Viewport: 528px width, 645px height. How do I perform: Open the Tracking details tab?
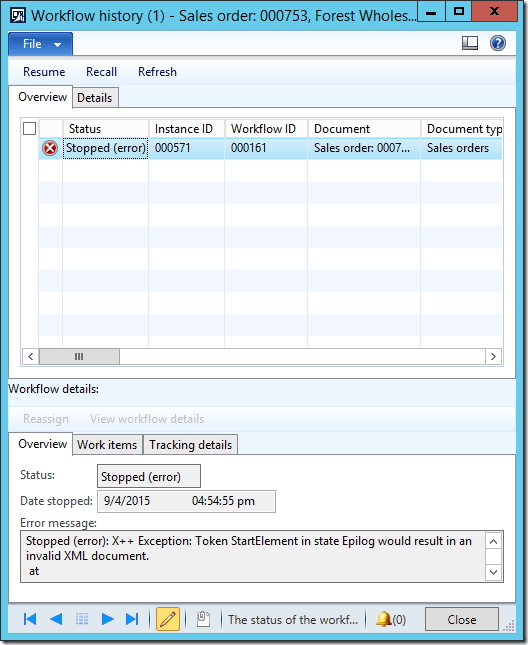(x=190, y=445)
